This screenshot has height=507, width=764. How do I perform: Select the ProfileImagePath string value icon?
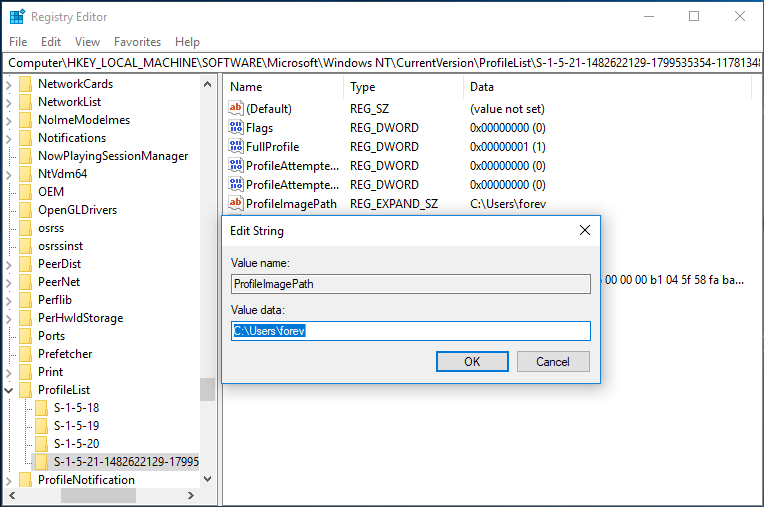coord(236,204)
